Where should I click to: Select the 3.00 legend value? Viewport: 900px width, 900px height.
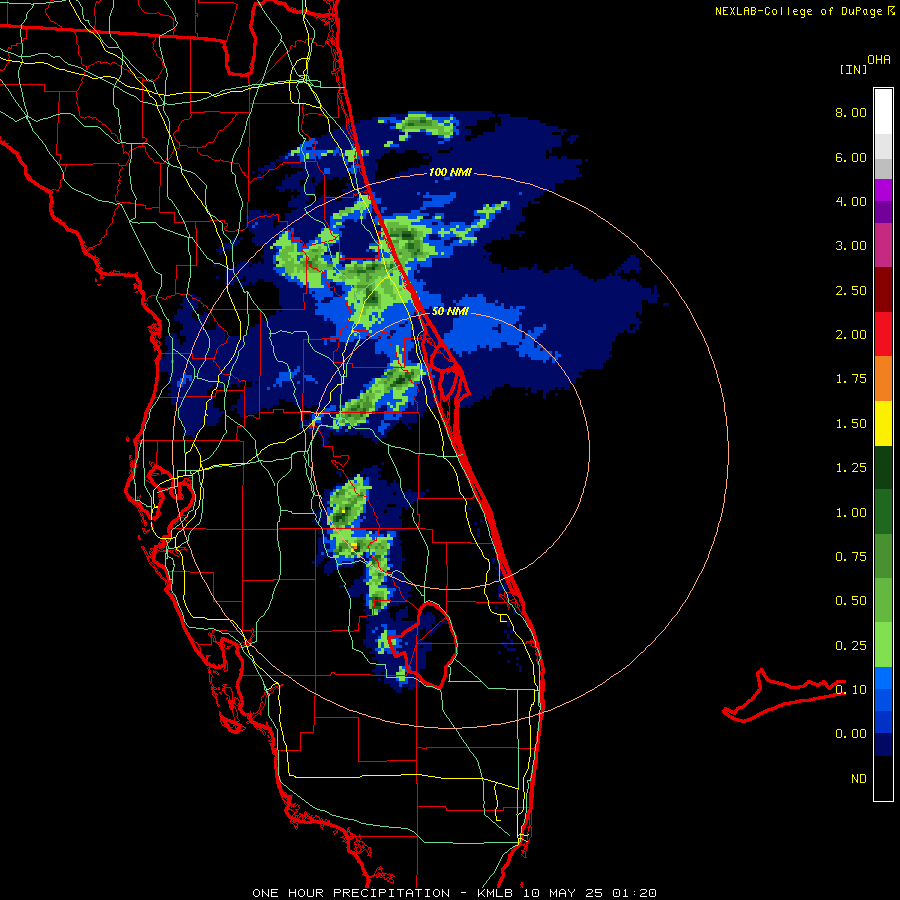click(x=851, y=246)
